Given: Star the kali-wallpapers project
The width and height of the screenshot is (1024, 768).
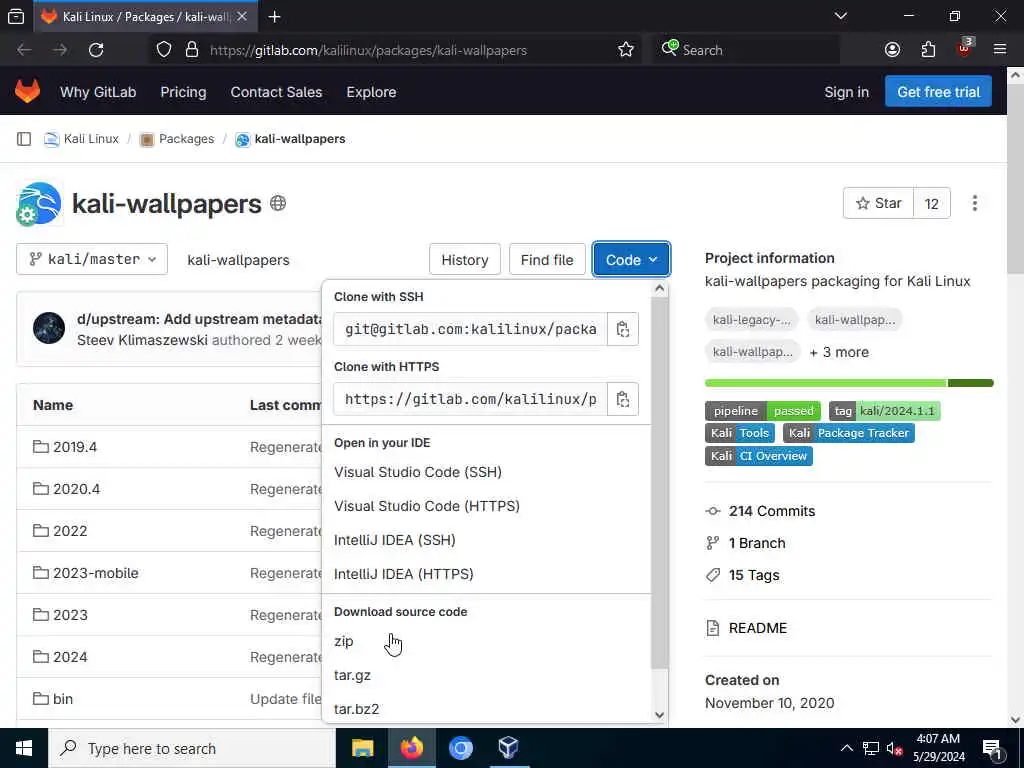Looking at the screenshot, I should pyautogui.click(x=878, y=203).
